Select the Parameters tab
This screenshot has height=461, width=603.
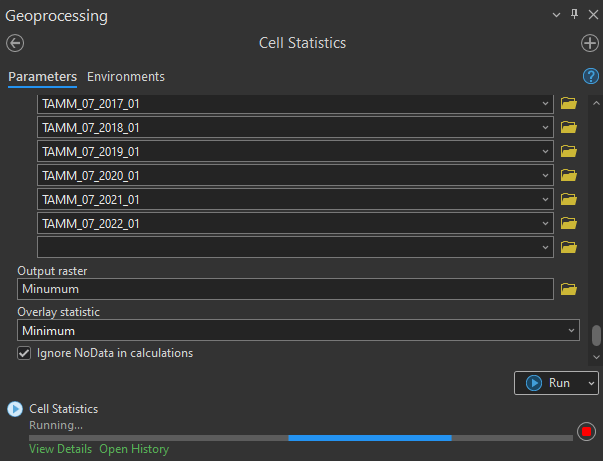42,77
